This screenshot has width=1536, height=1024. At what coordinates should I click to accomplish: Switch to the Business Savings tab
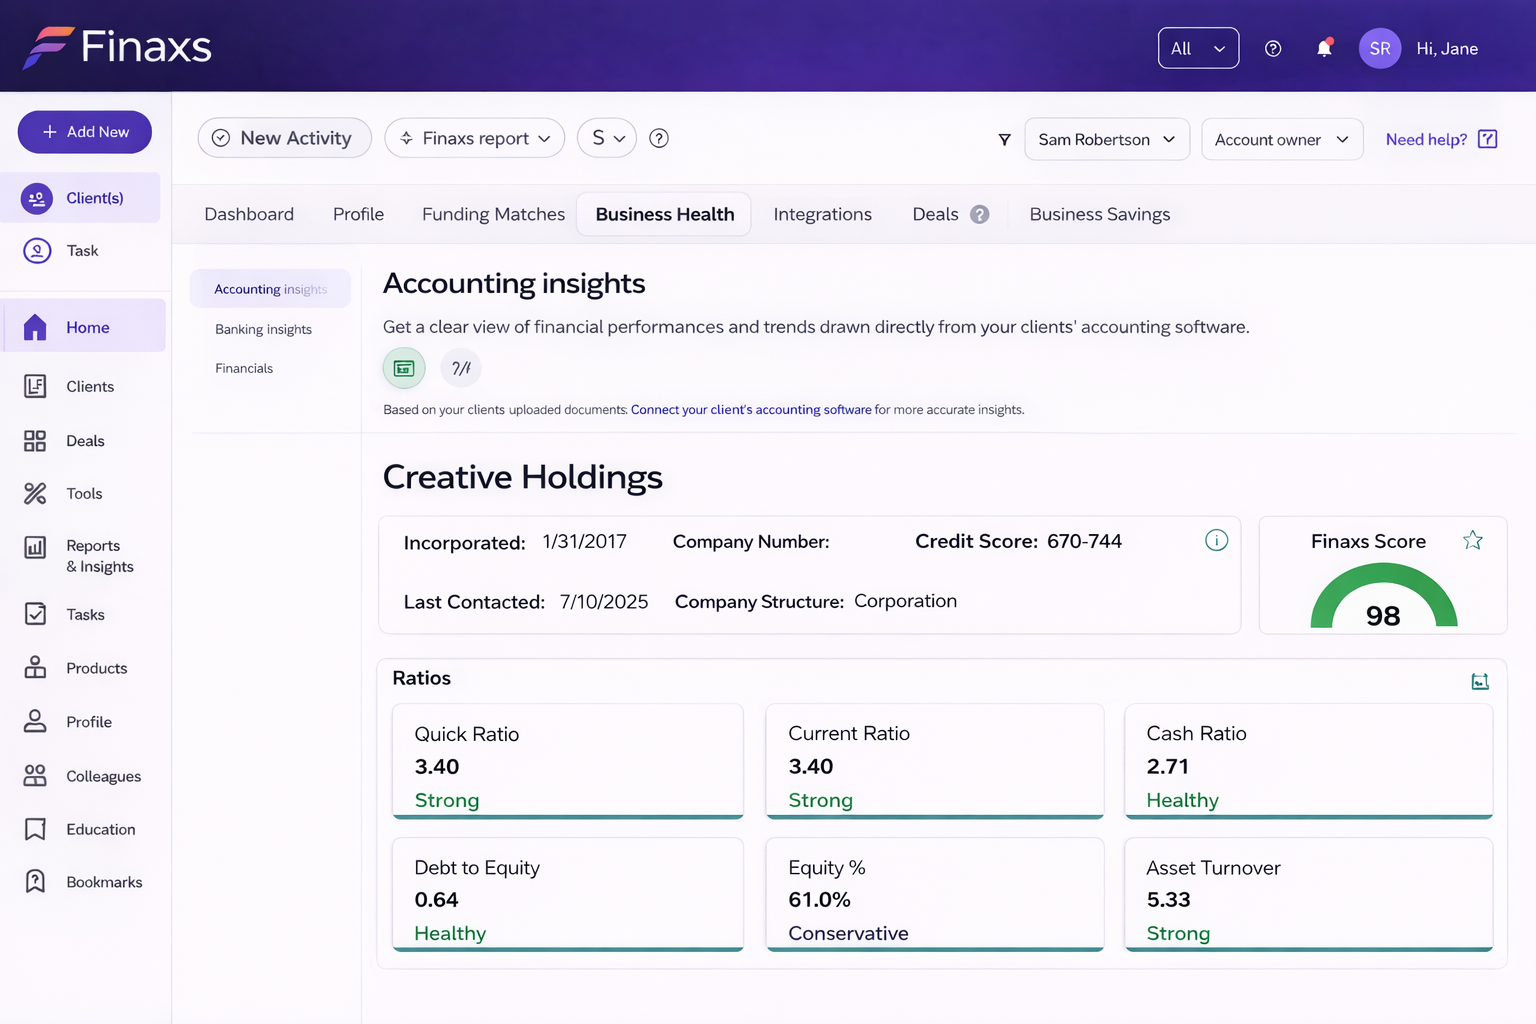click(x=1099, y=214)
